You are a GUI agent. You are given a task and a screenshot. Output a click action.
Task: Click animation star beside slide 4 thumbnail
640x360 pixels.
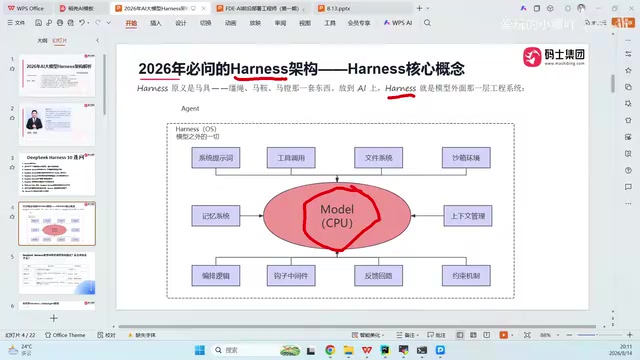click(x=12, y=217)
